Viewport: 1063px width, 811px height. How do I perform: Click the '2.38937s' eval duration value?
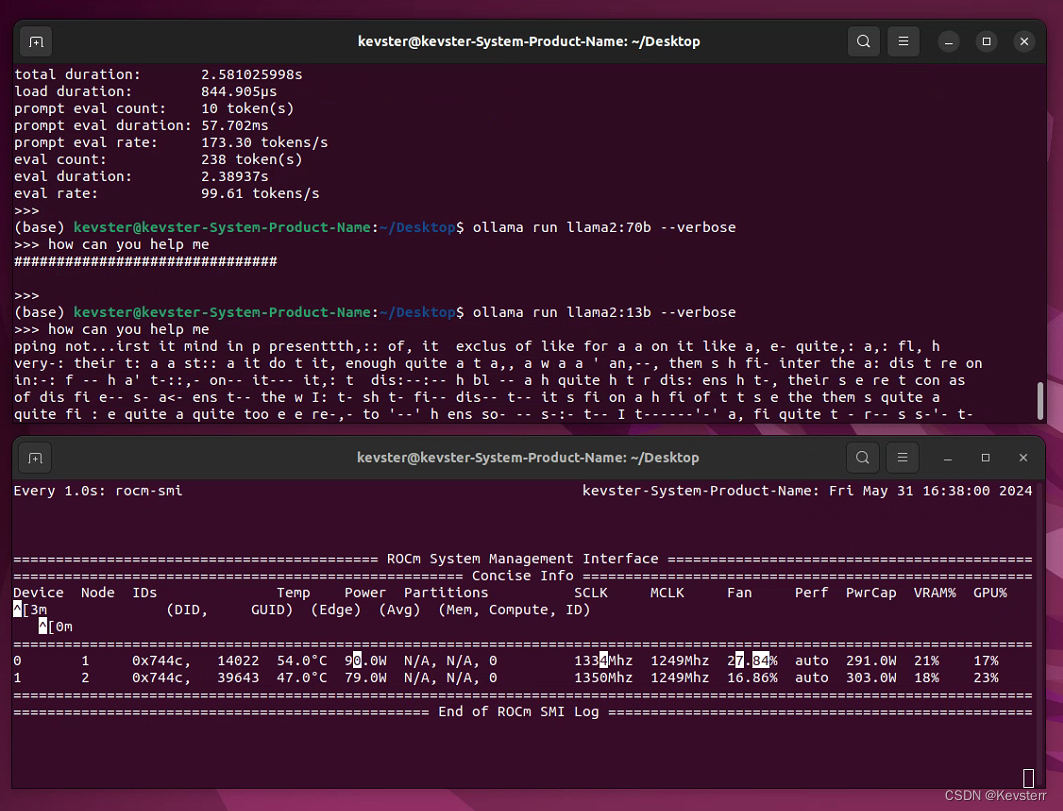235,176
